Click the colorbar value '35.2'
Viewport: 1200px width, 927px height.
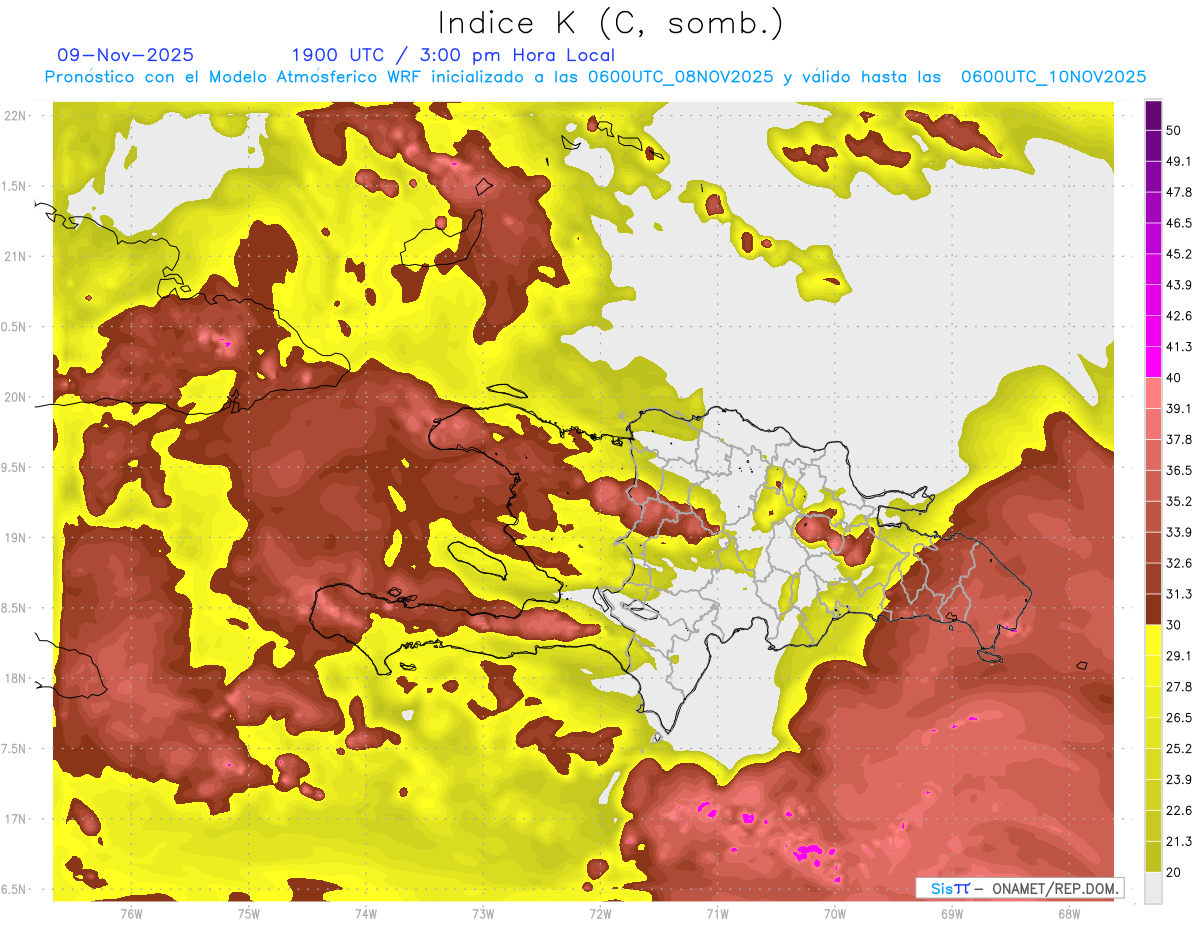[x=1178, y=501]
